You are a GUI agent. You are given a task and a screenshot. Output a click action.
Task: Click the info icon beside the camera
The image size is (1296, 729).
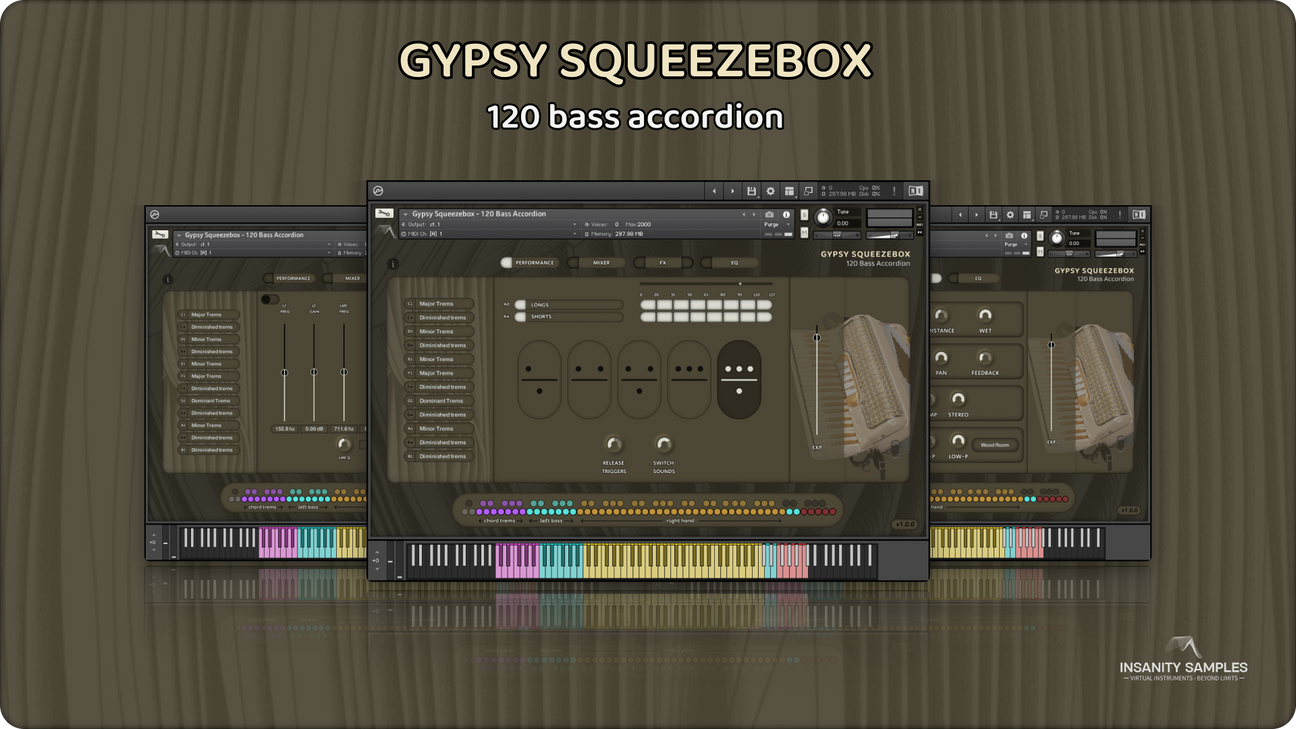click(786, 214)
